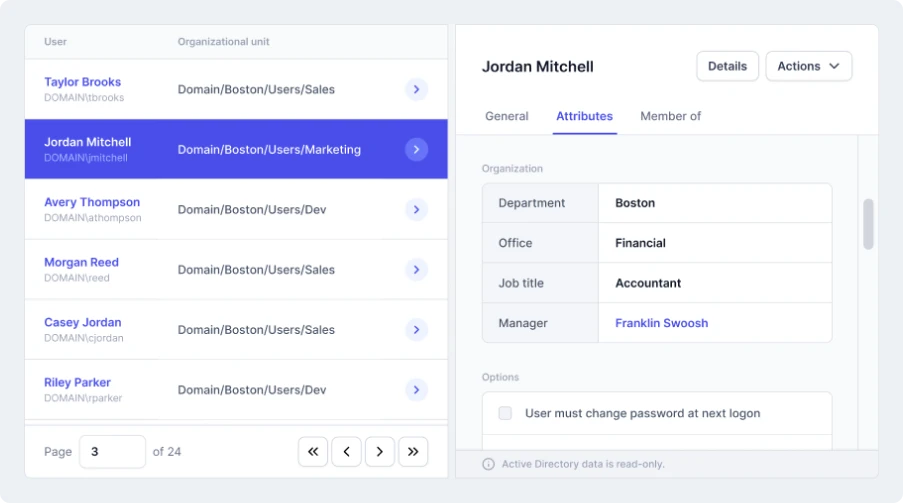Image resolution: width=903 pixels, height=503 pixels.
Task: Go to the next page of users
Action: 380,452
